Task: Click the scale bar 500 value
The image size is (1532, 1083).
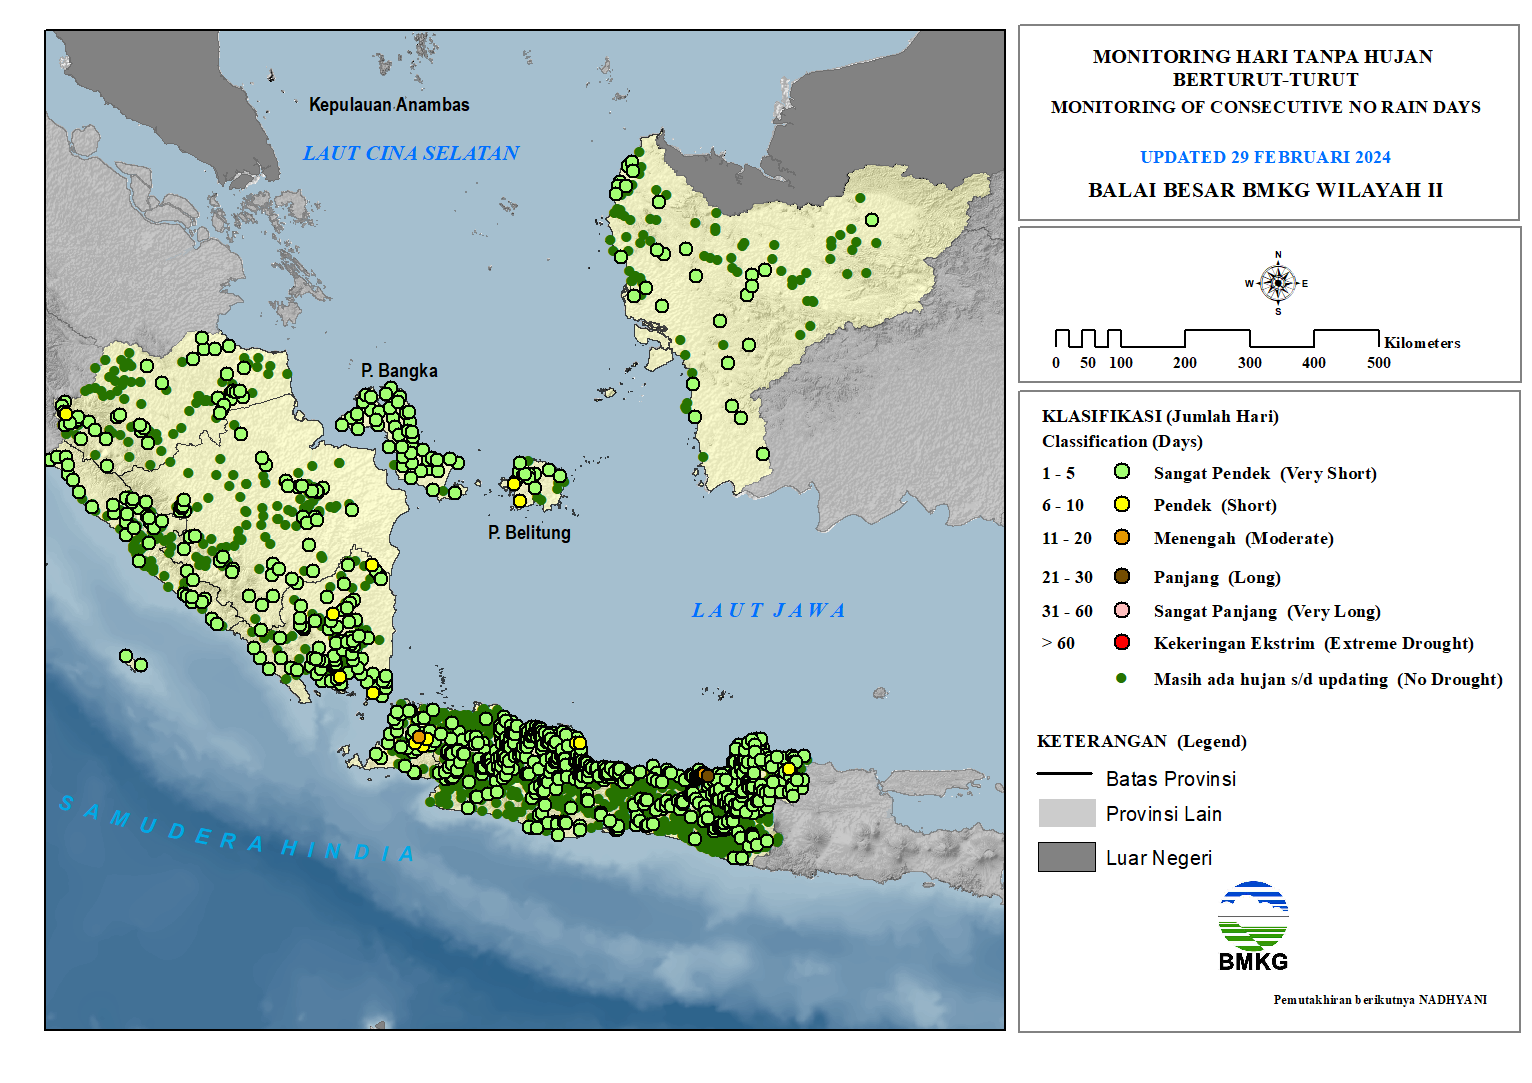Action: click(1379, 363)
